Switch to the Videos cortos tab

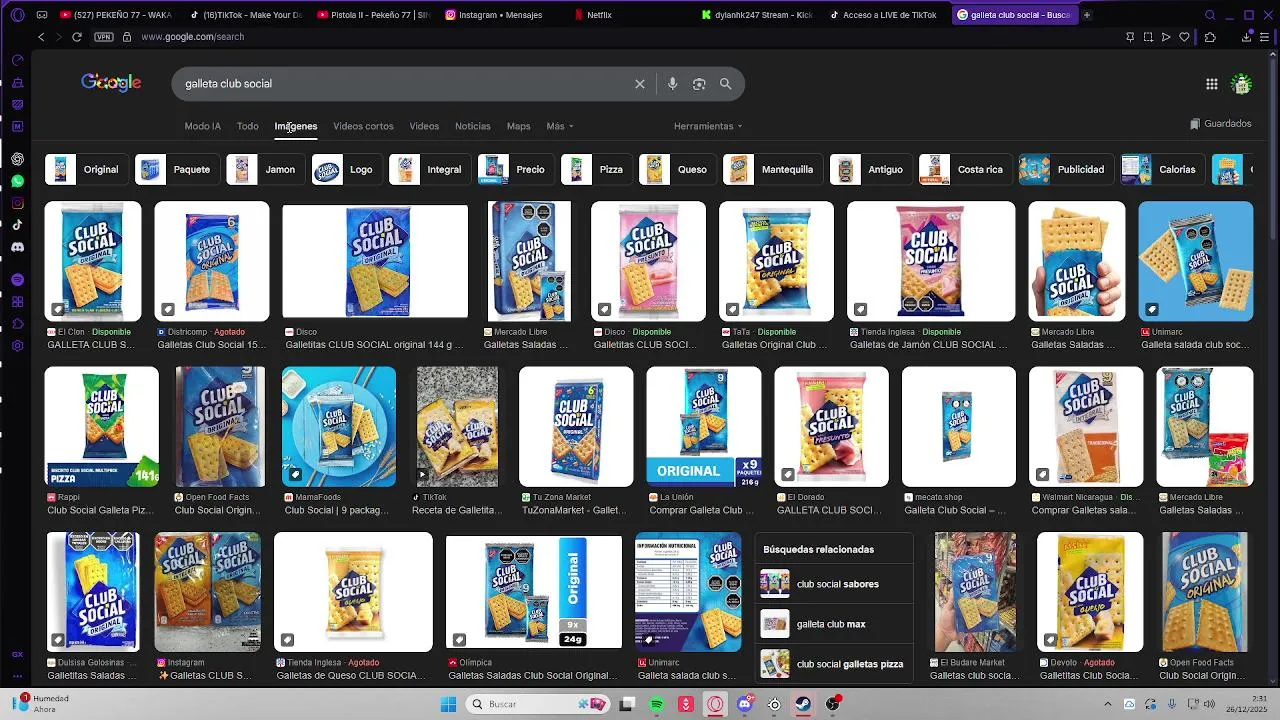[x=363, y=126]
